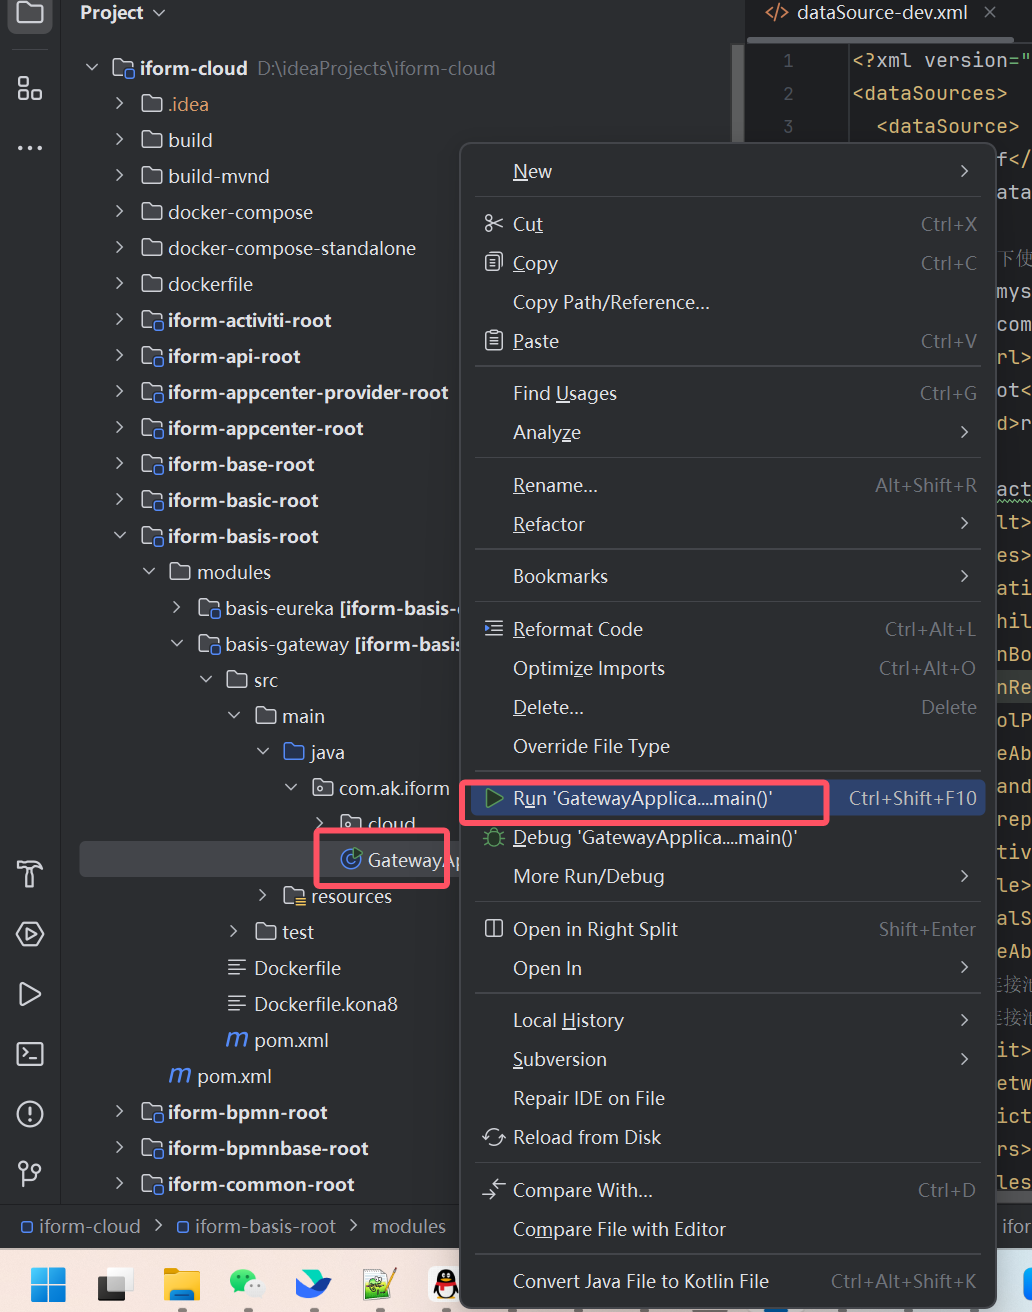Open the Structure tool window icon
Screen dimensions: 1032x1312
coord(30,89)
